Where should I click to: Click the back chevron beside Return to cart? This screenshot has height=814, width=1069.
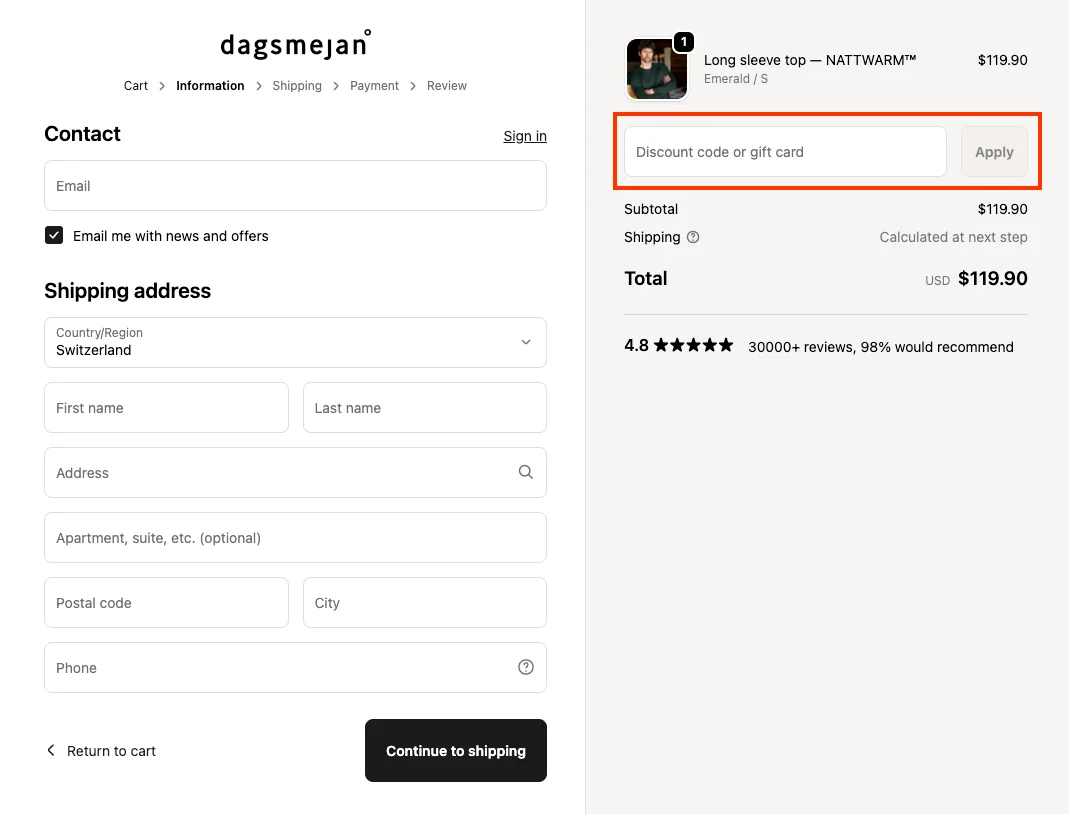[x=50, y=750]
